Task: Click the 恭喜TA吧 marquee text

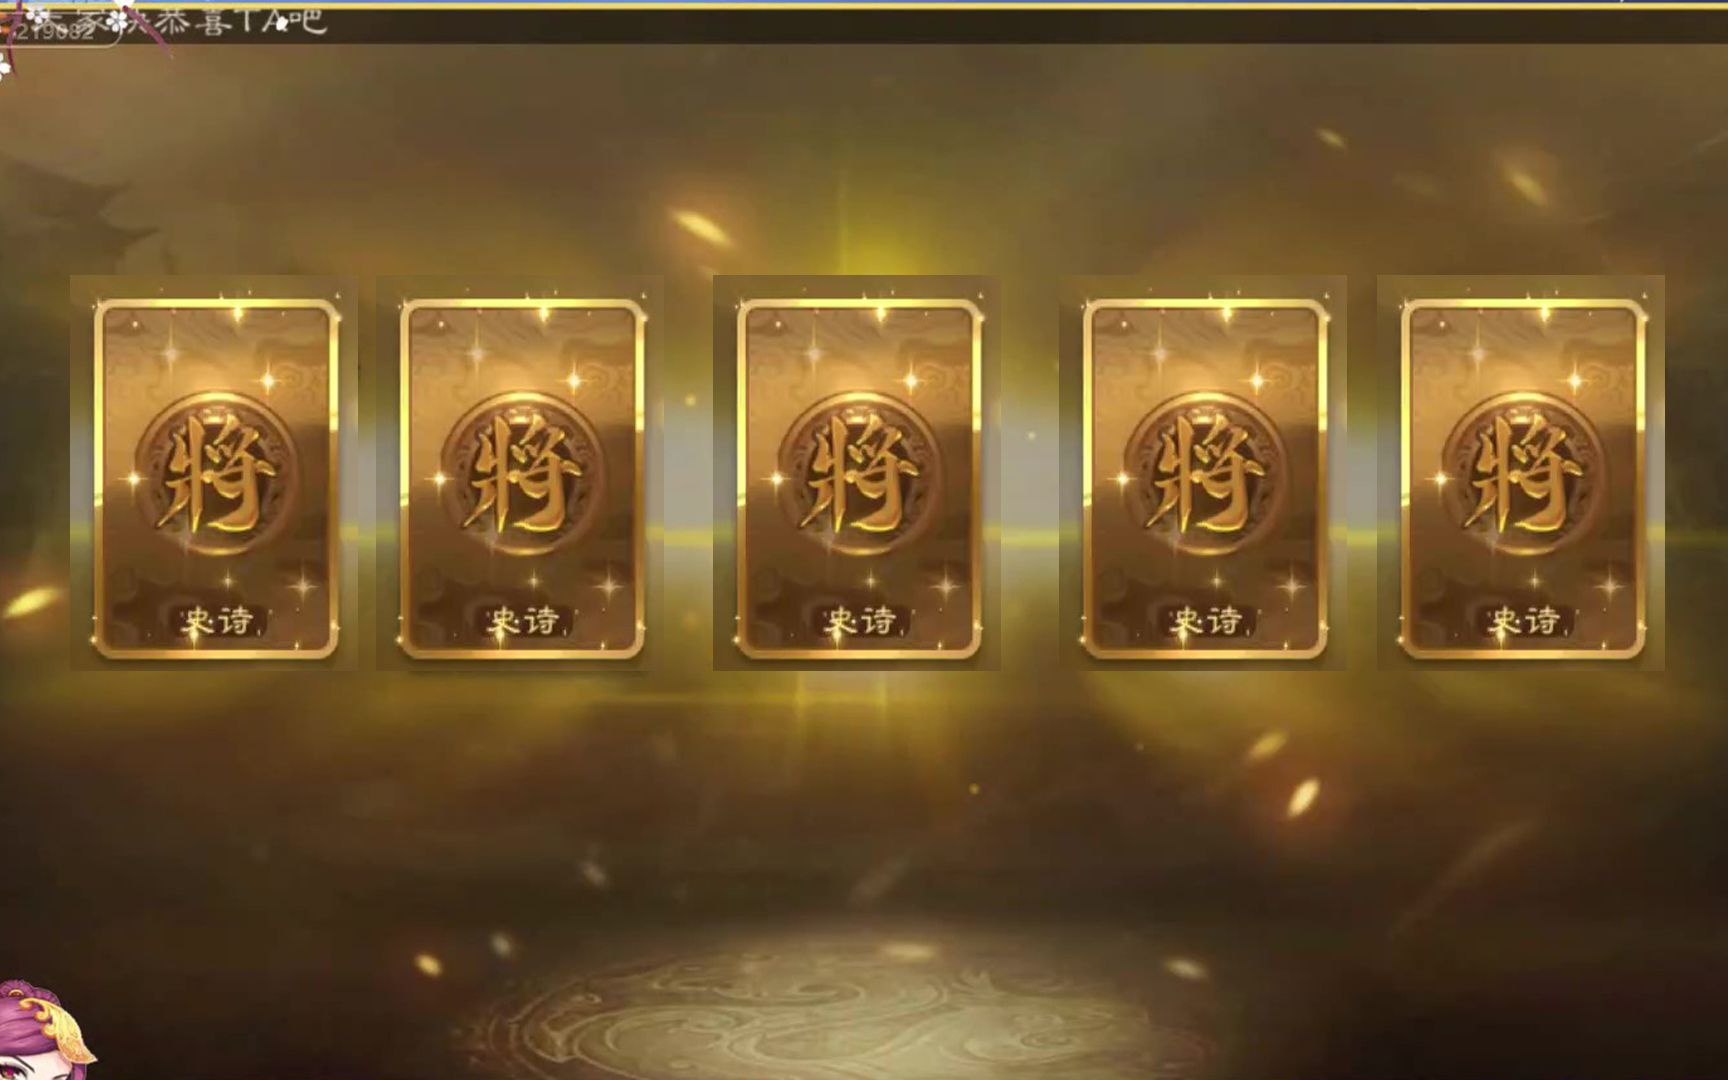Action: 242,22
